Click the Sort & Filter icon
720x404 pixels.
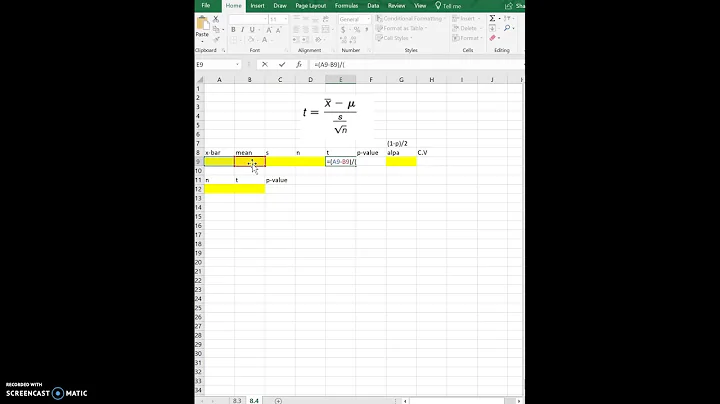tap(507, 18)
